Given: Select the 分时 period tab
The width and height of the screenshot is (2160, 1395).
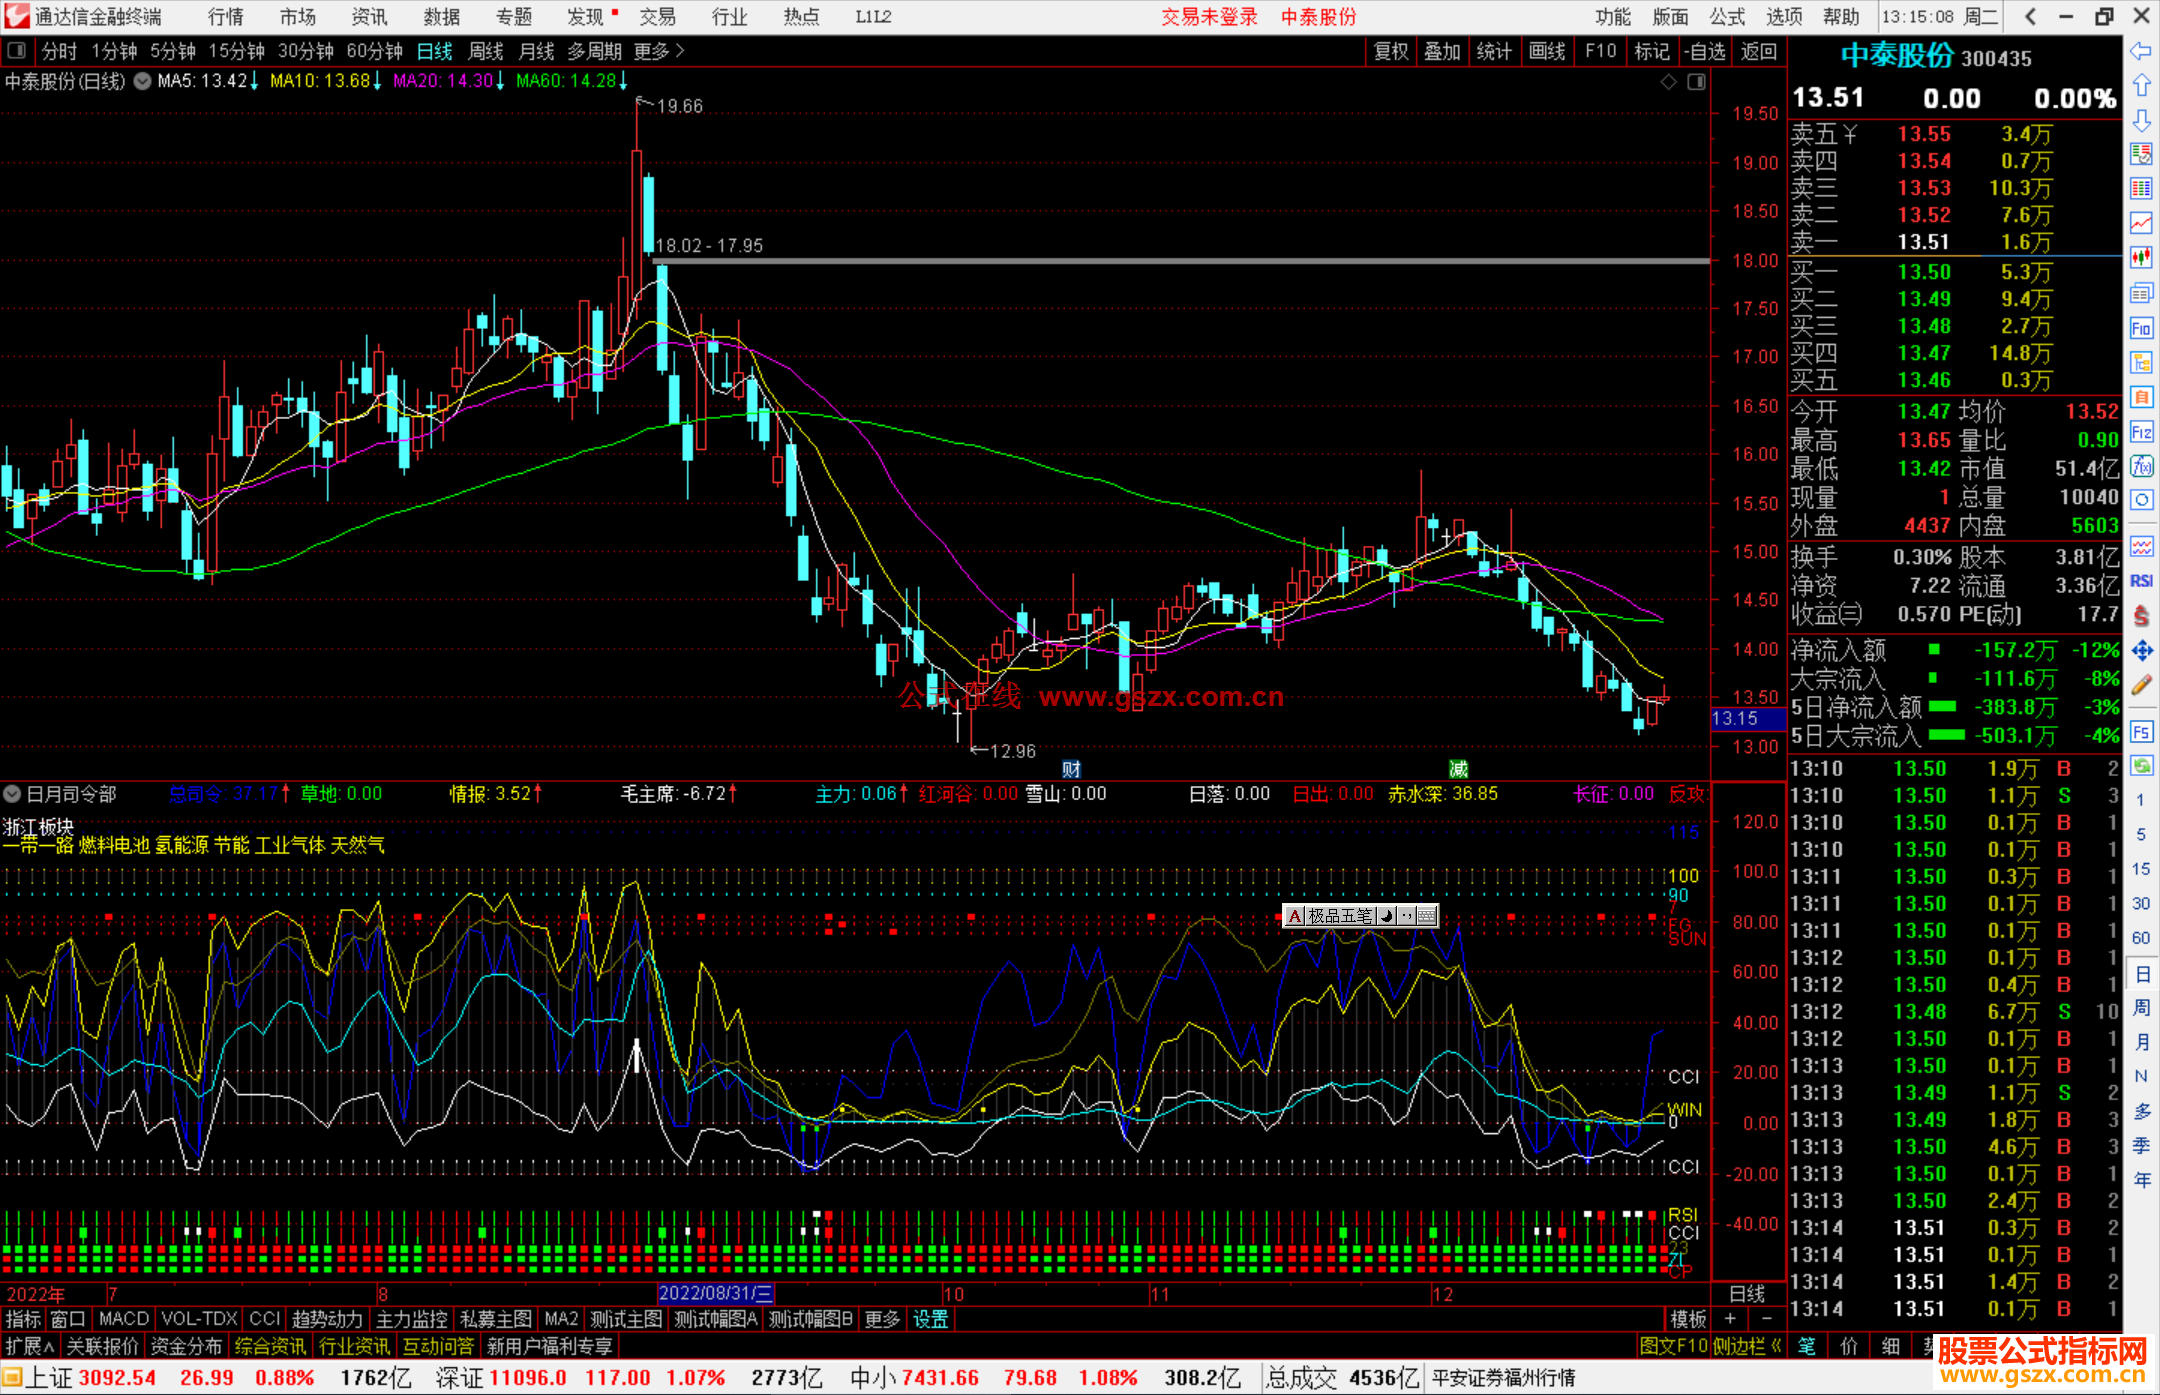Looking at the screenshot, I should click(59, 50).
